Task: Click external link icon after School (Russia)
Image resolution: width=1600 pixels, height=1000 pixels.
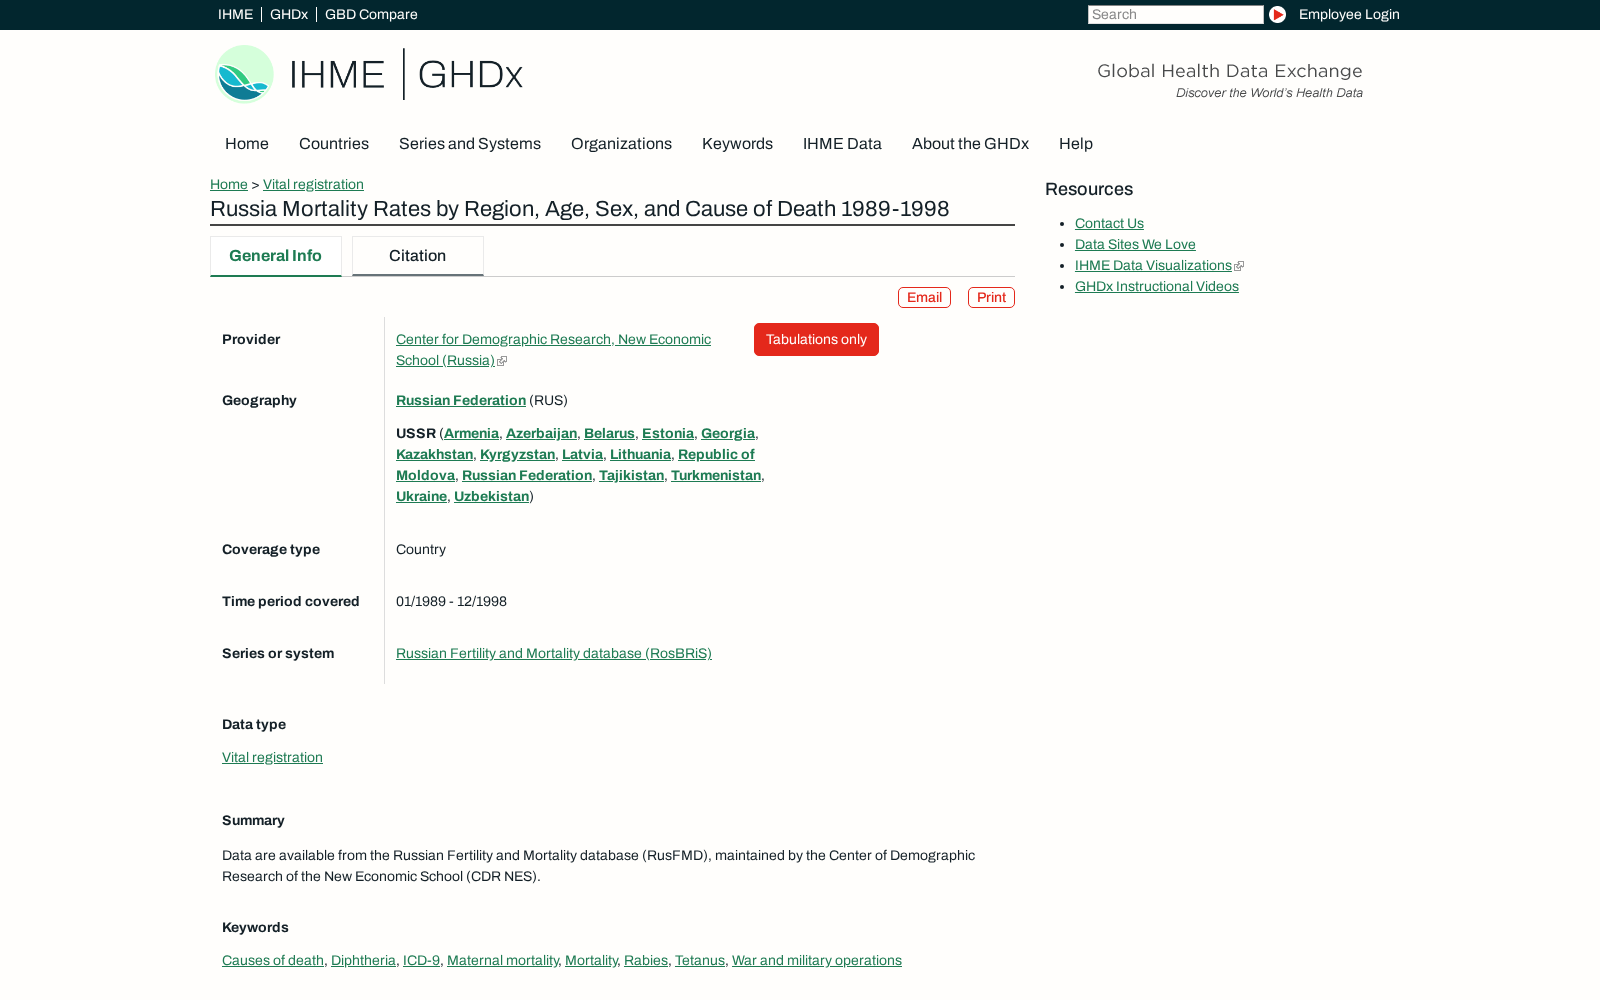Action: point(502,361)
